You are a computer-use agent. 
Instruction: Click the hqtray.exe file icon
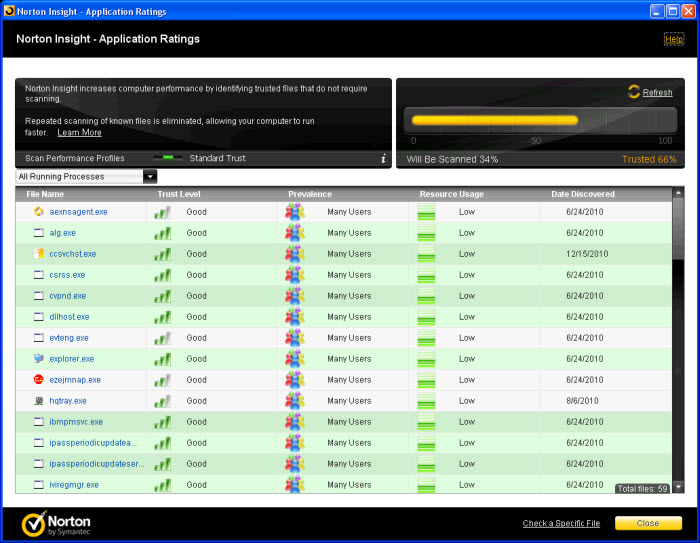coord(39,400)
